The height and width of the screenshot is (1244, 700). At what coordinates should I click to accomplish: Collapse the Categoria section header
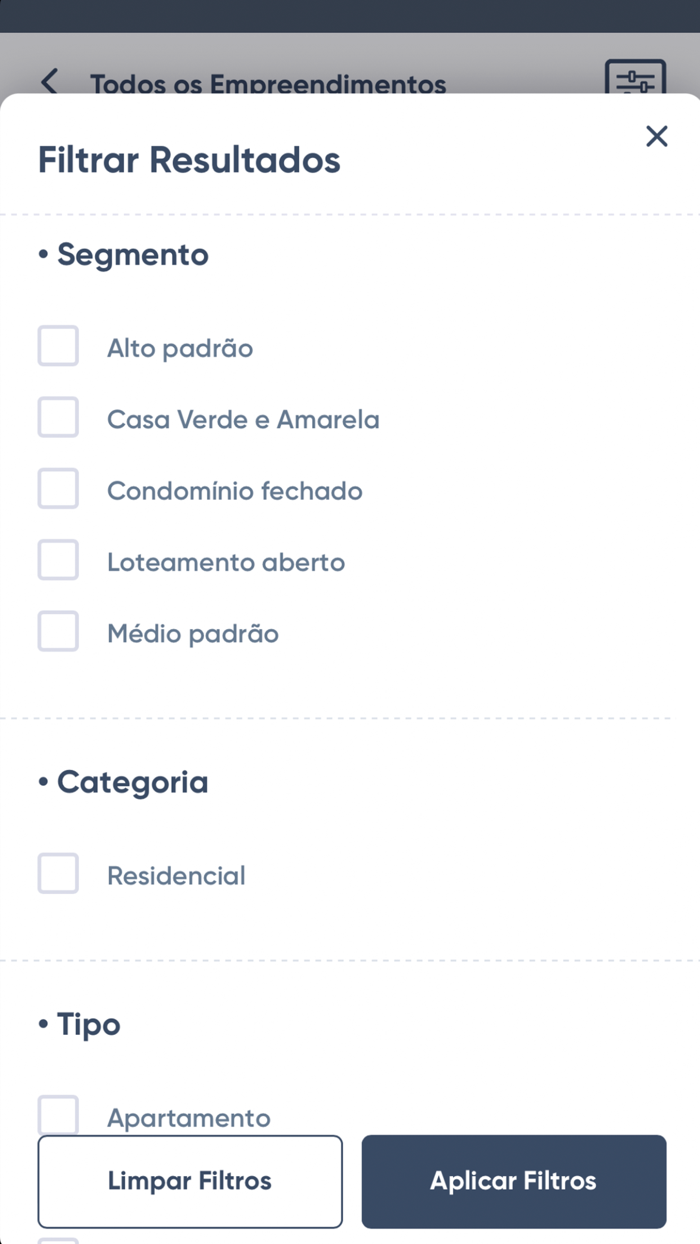(x=122, y=782)
